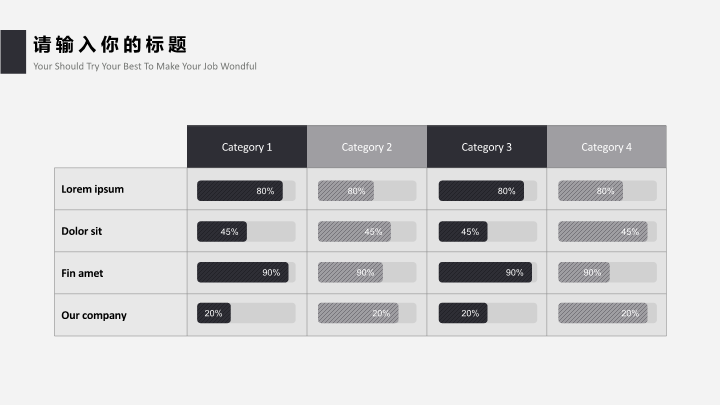Click Our company's Category 2 20% bar
This screenshot has height=405, width=720.
coord(358,313)
